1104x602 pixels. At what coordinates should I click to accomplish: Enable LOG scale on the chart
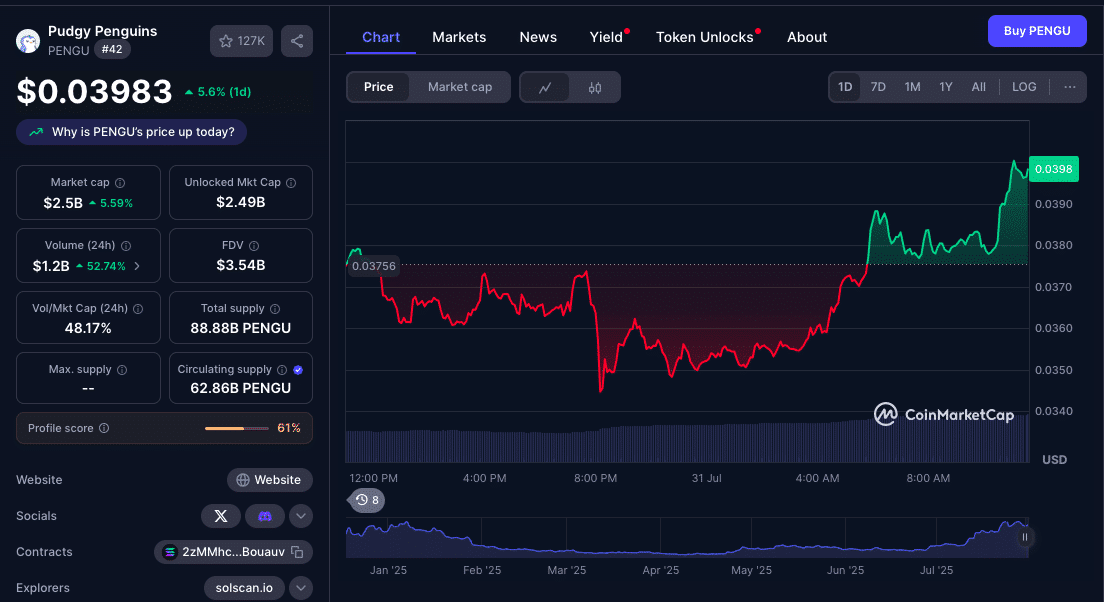1024,87
